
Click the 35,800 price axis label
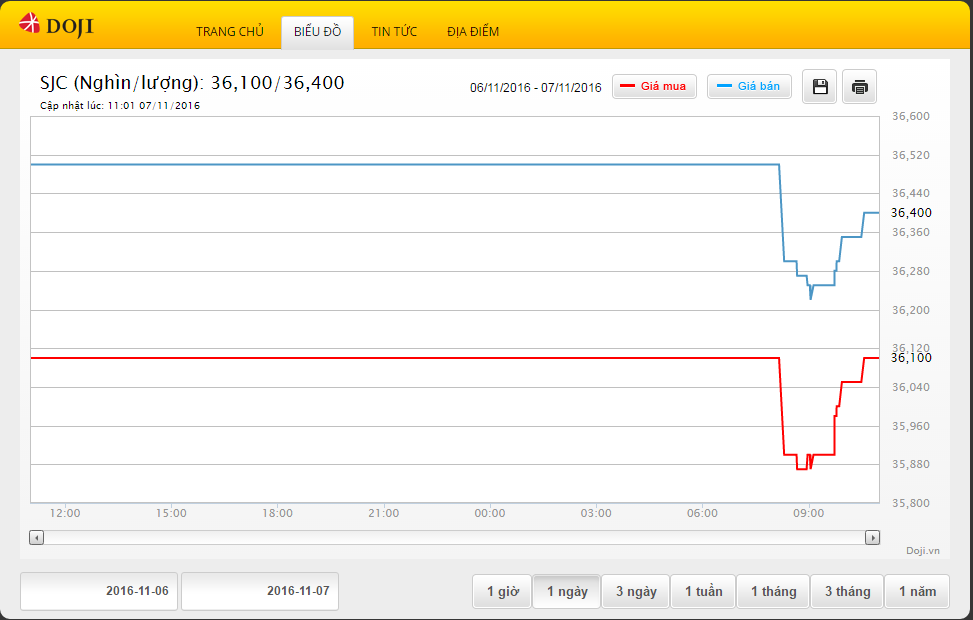pyautogui.click(x=911, y=503)
